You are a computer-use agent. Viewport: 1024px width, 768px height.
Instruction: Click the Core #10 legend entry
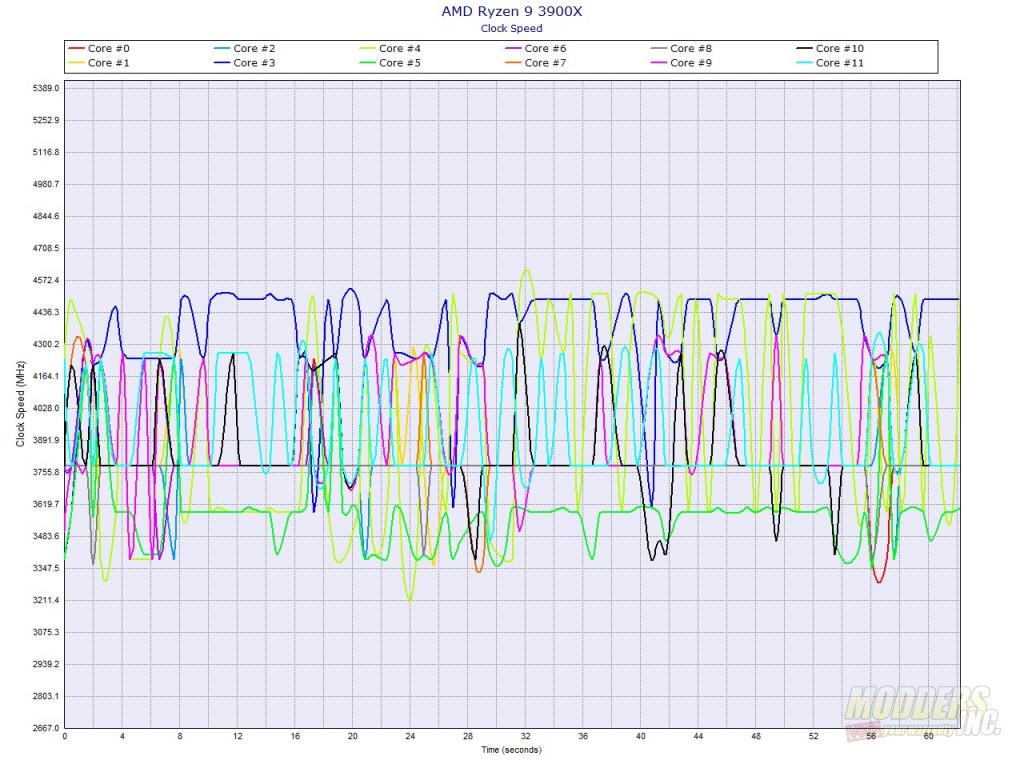click(x=830, y=48)
